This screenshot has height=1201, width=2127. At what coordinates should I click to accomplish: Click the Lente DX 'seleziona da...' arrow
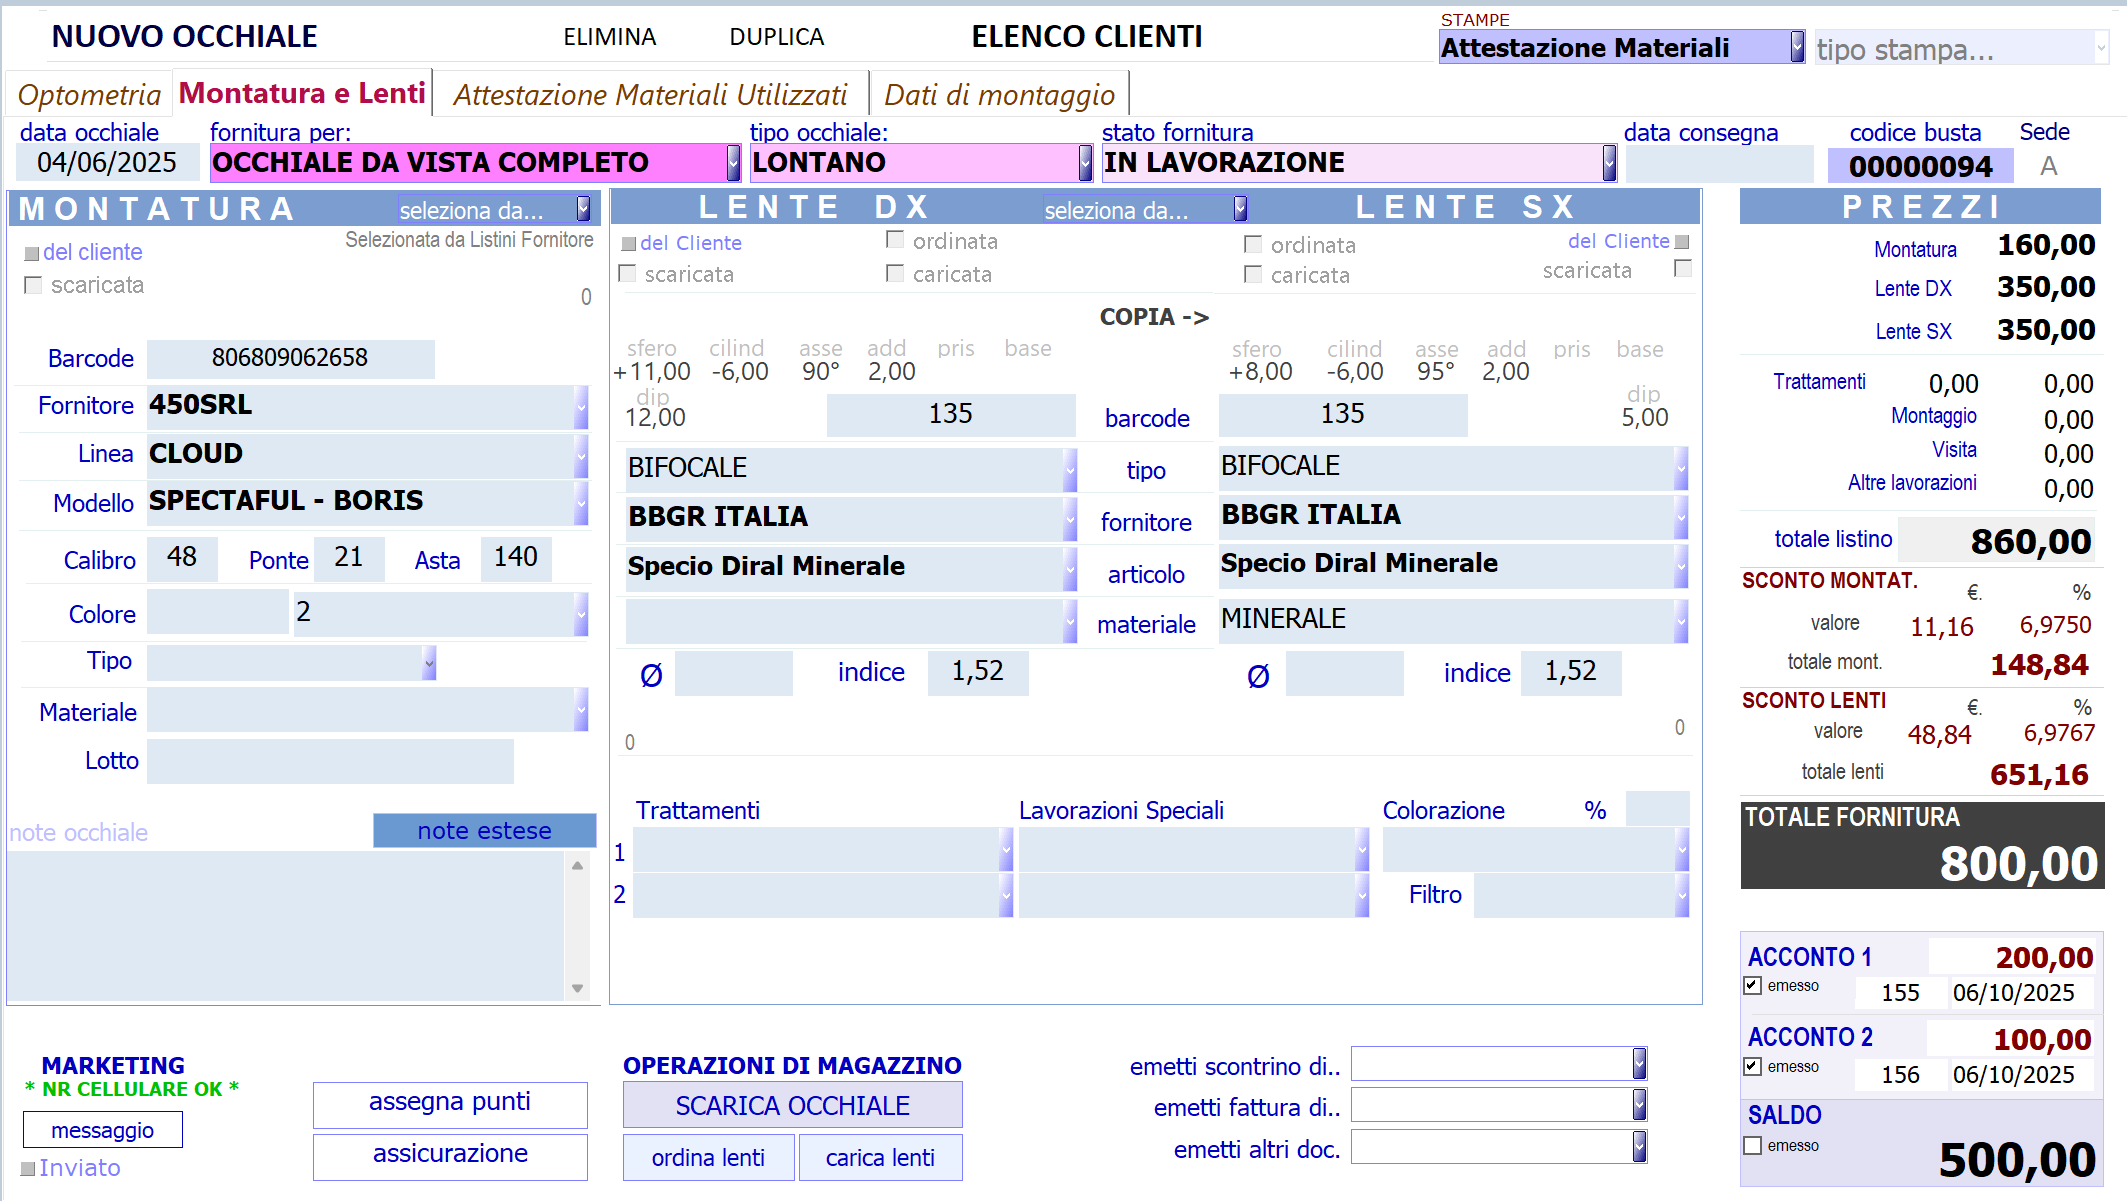(1240, 209)
